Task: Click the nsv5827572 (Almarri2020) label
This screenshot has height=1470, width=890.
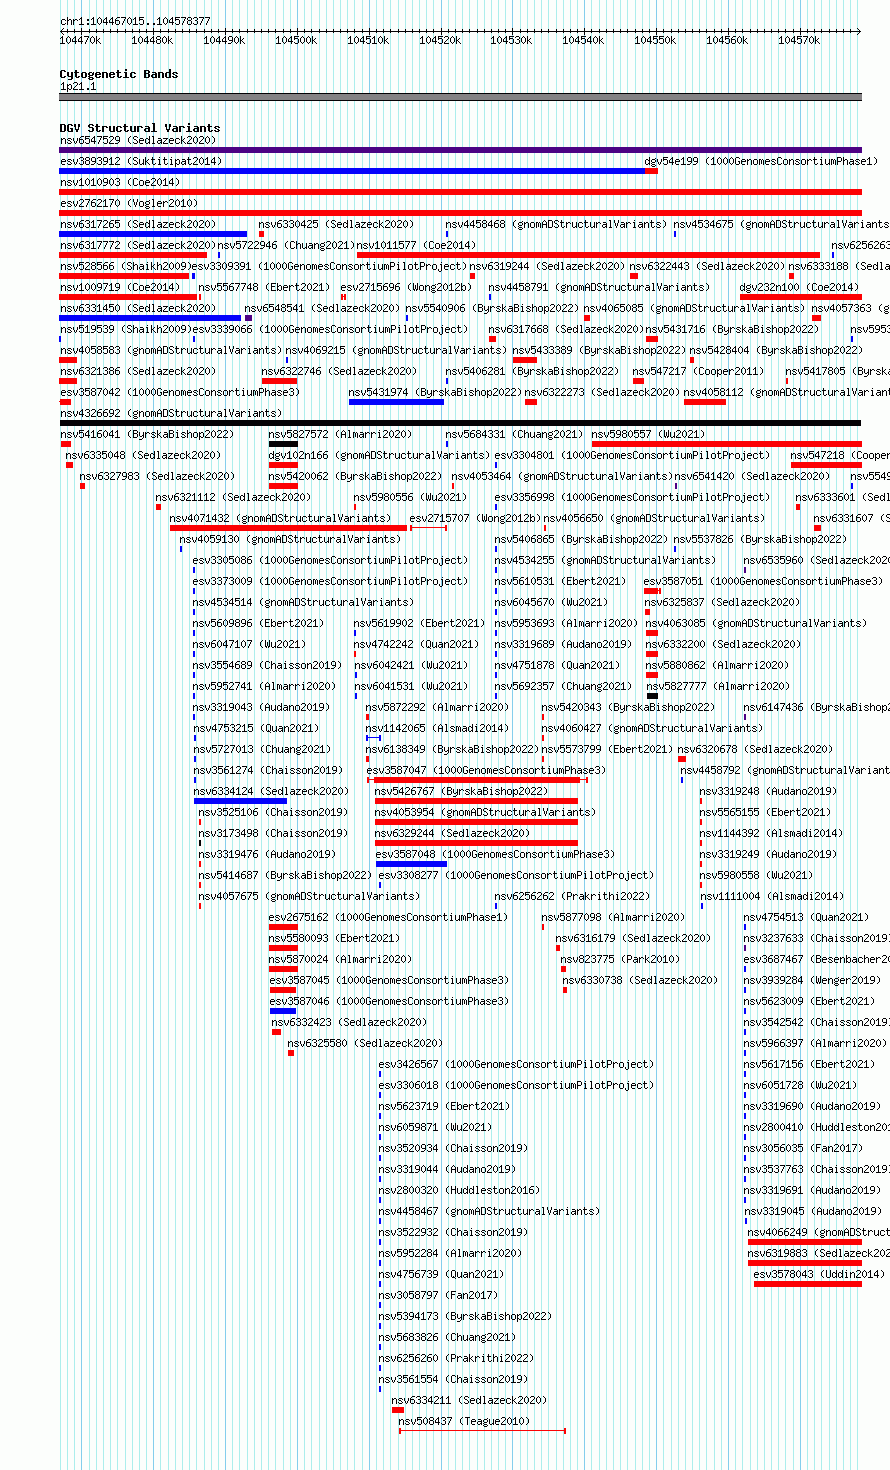Action: [340, 435]
